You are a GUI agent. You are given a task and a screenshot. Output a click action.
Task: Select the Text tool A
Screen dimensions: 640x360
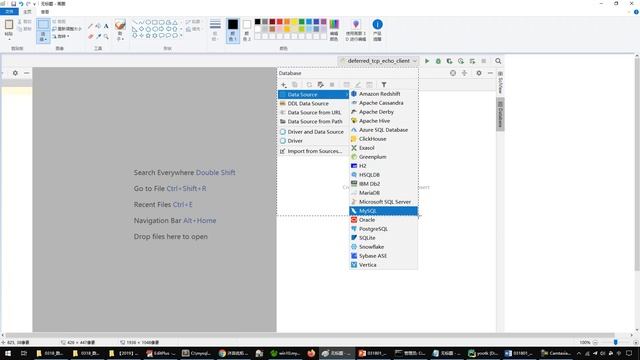[106, 26]
